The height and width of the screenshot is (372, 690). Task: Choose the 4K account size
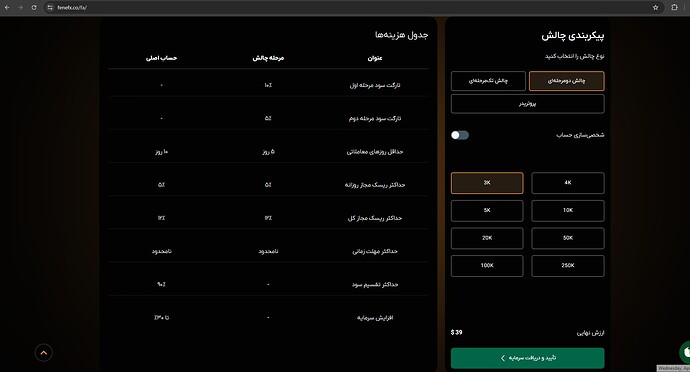568,183
